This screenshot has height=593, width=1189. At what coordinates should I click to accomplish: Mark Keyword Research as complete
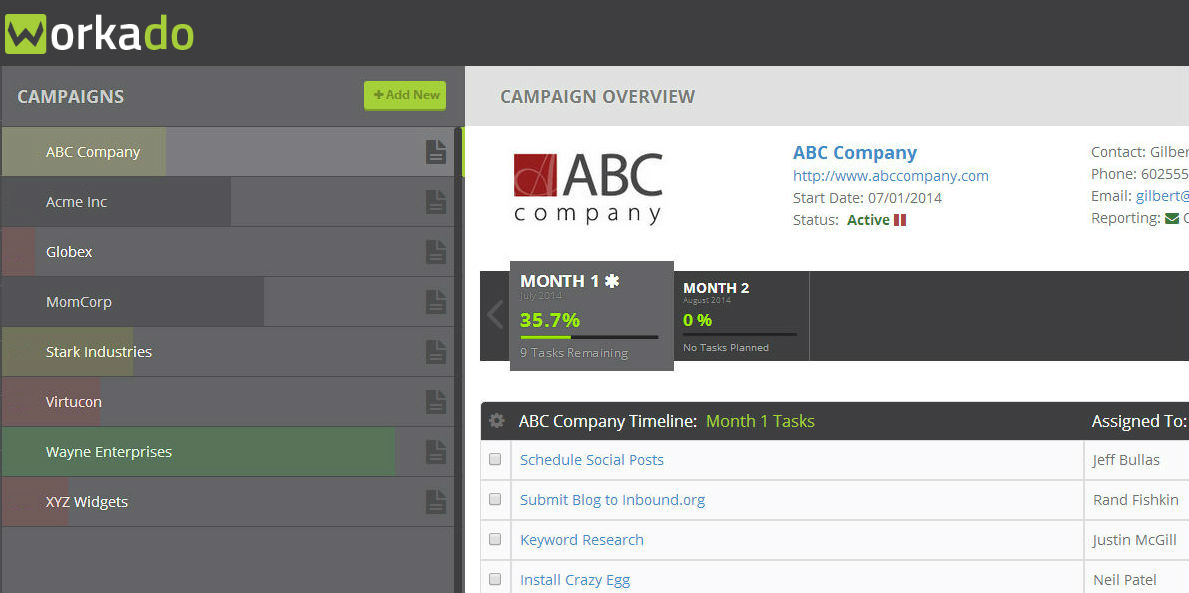tap(495, 539)
